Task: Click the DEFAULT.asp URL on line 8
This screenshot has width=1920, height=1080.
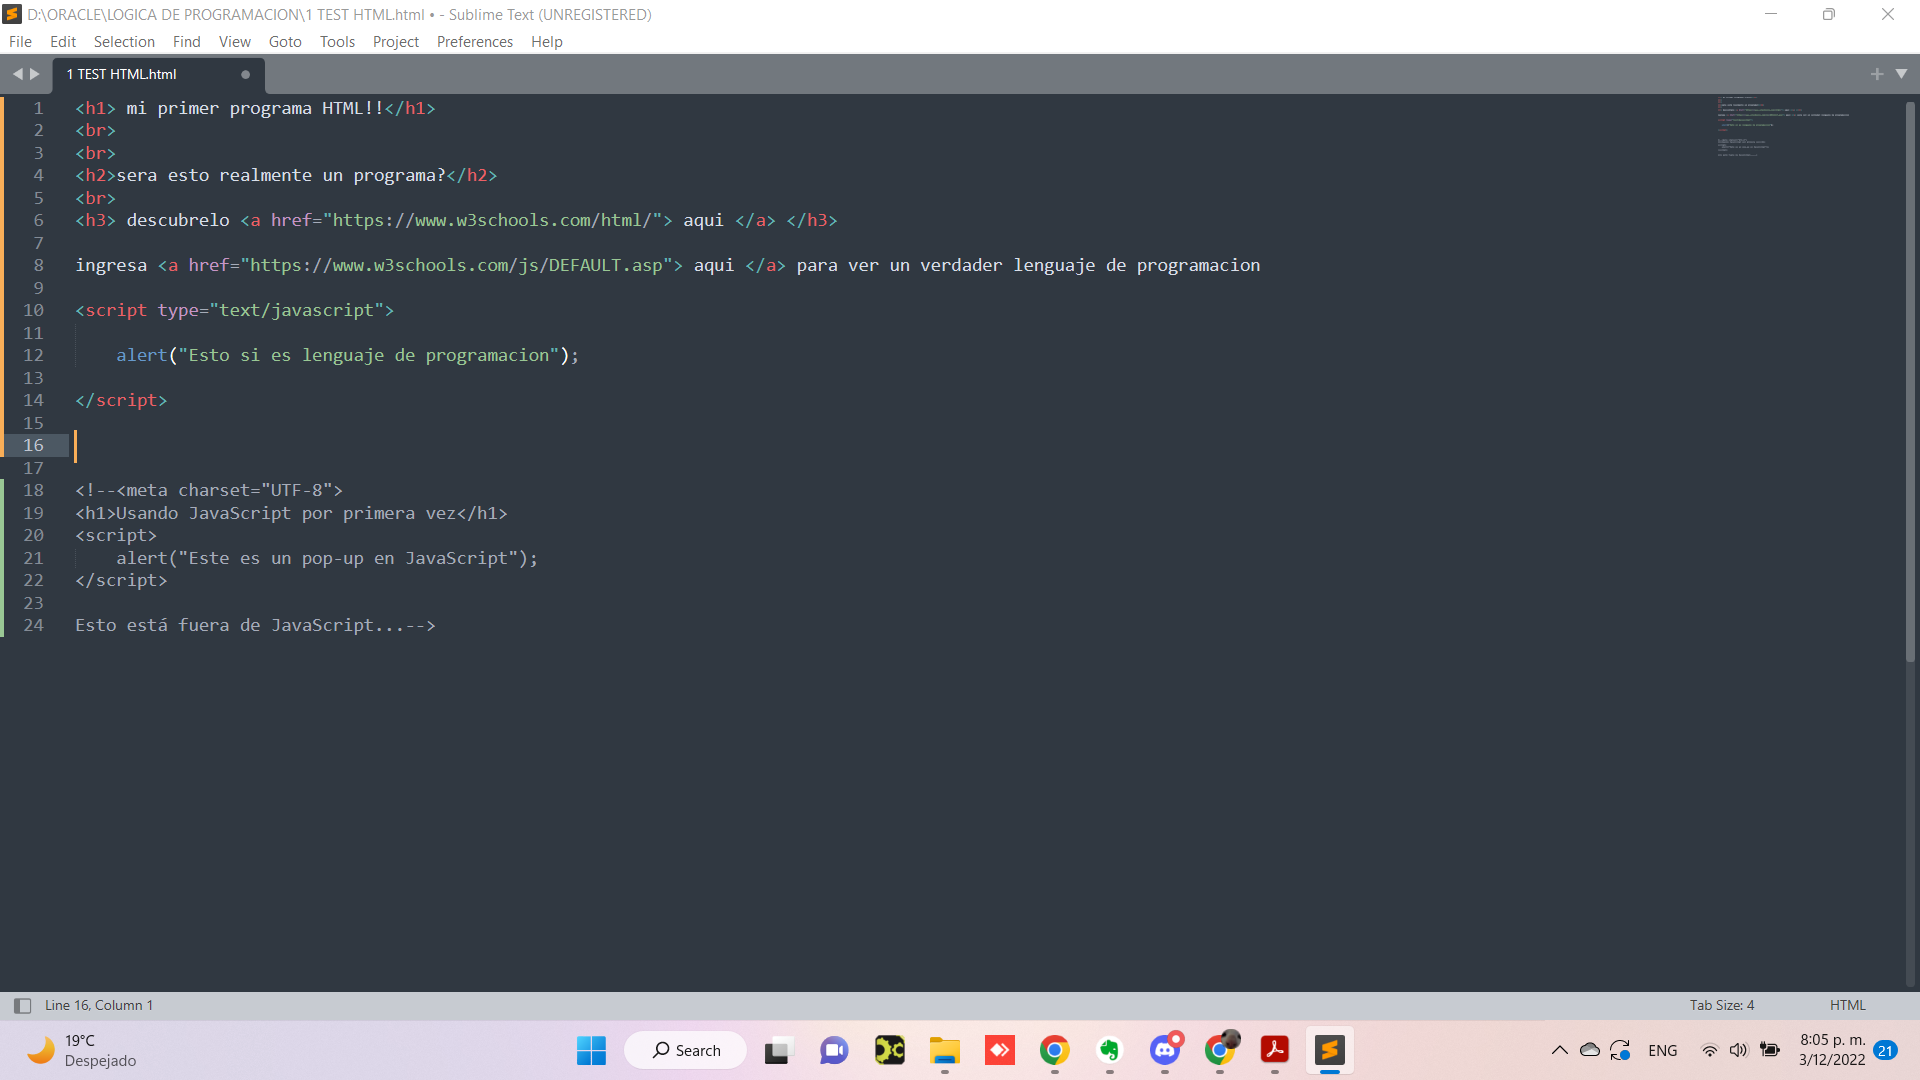Action: tap(461, 265)
